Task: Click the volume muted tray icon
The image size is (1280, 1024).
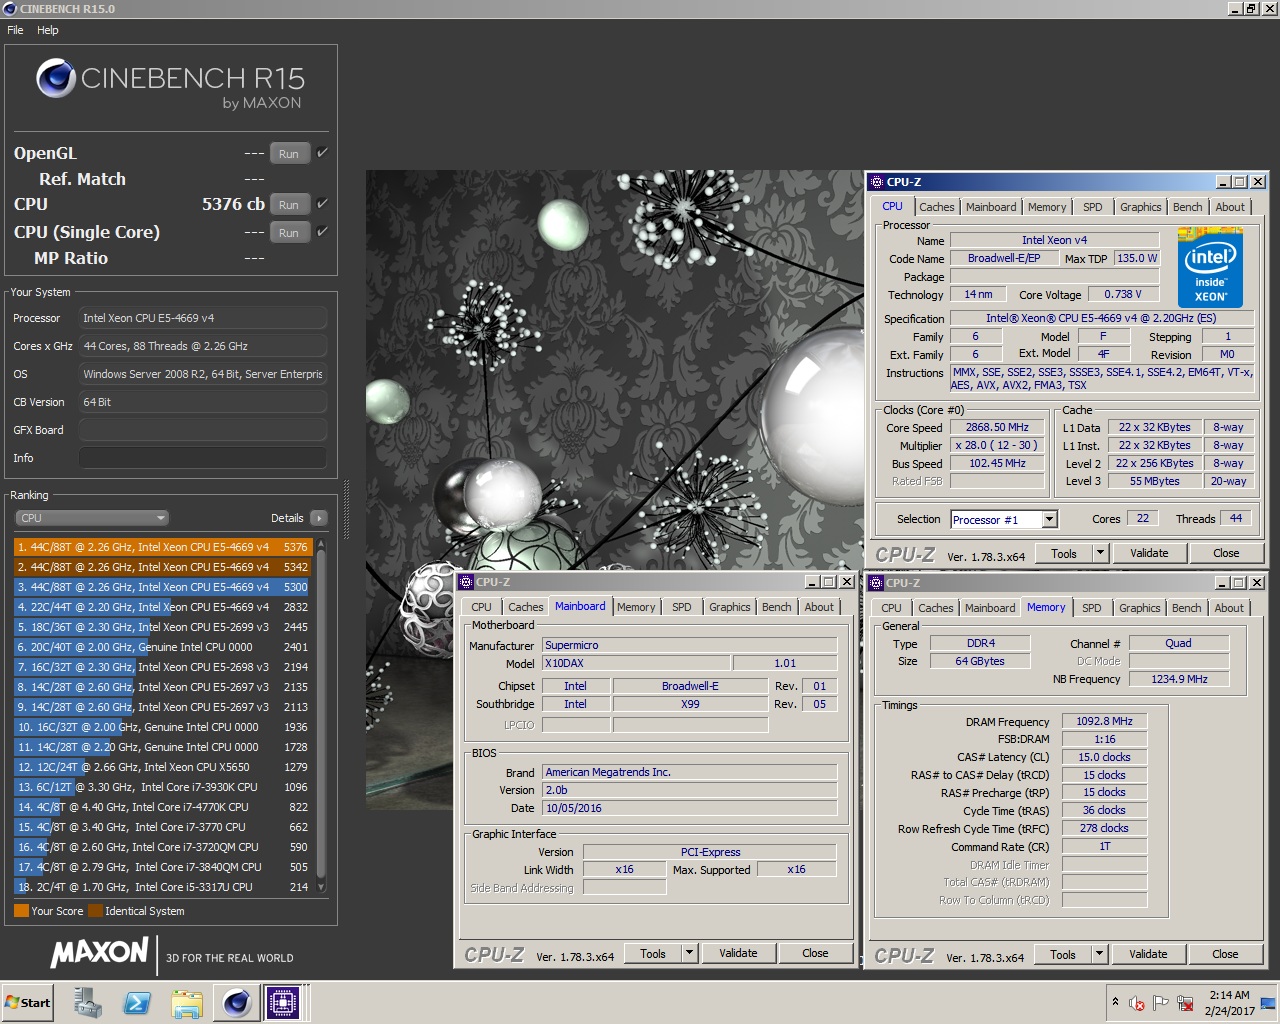Action: point(1137,1002)
